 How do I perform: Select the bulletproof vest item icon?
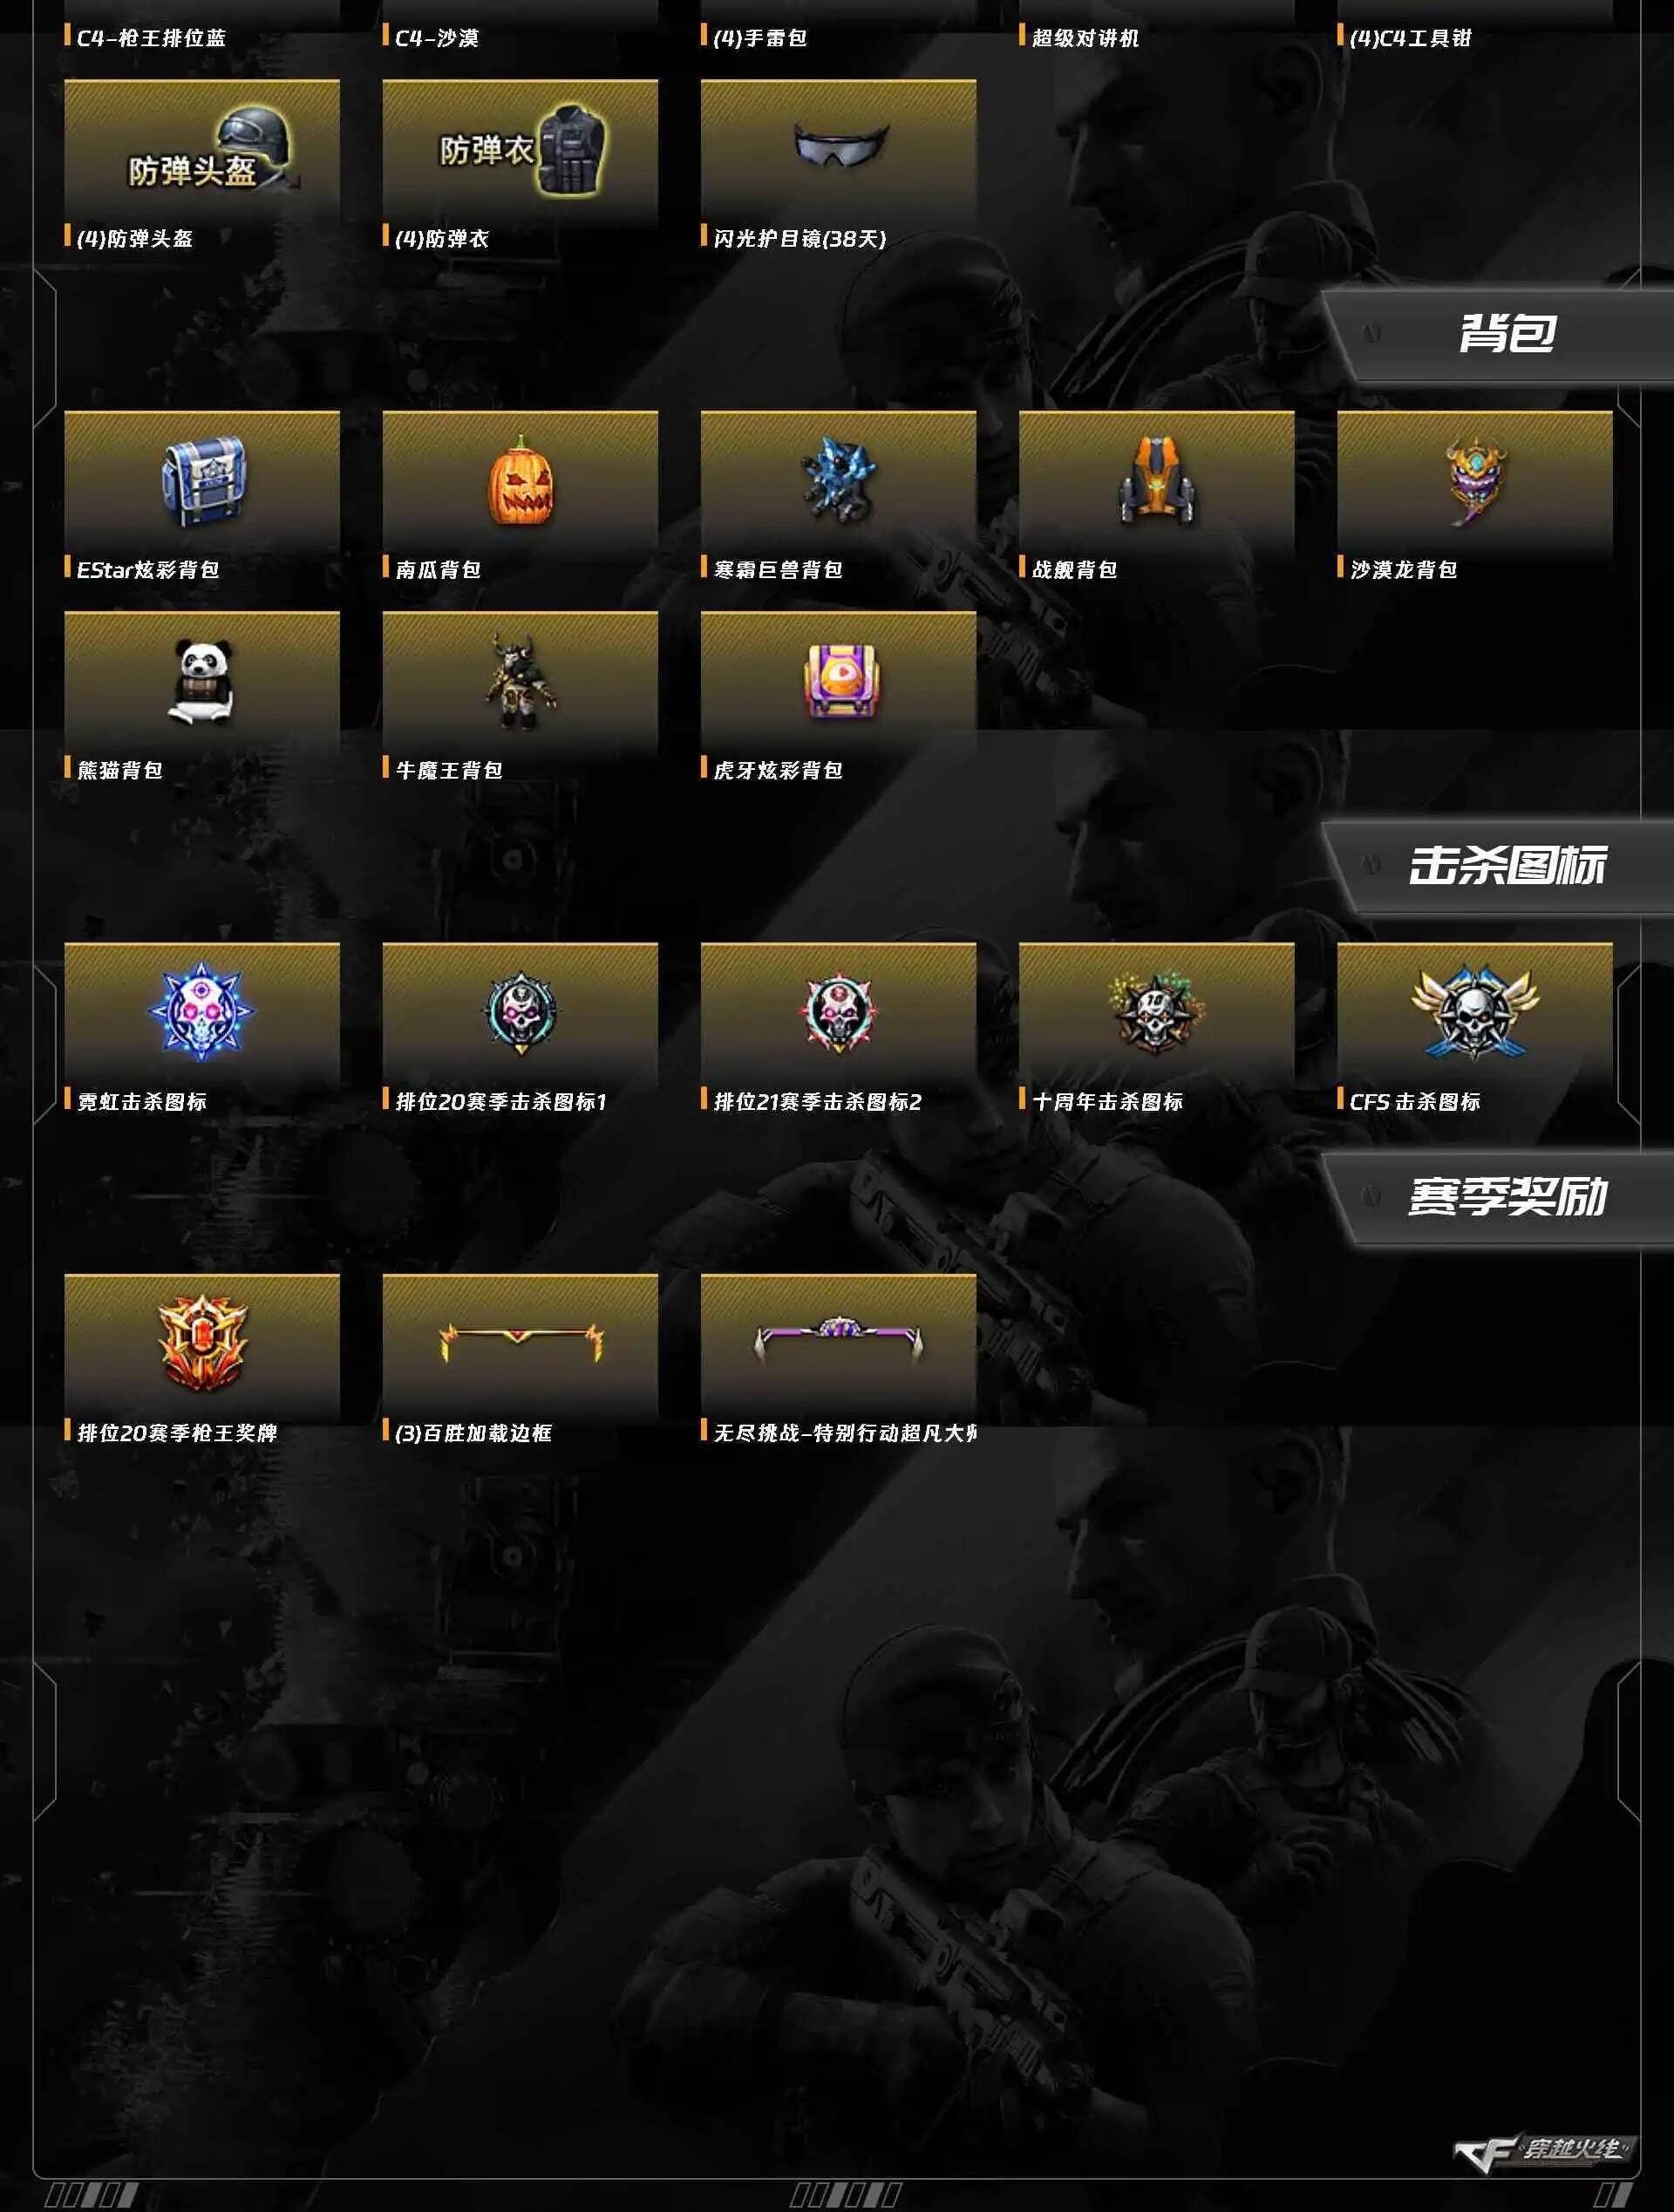(520, 151)
